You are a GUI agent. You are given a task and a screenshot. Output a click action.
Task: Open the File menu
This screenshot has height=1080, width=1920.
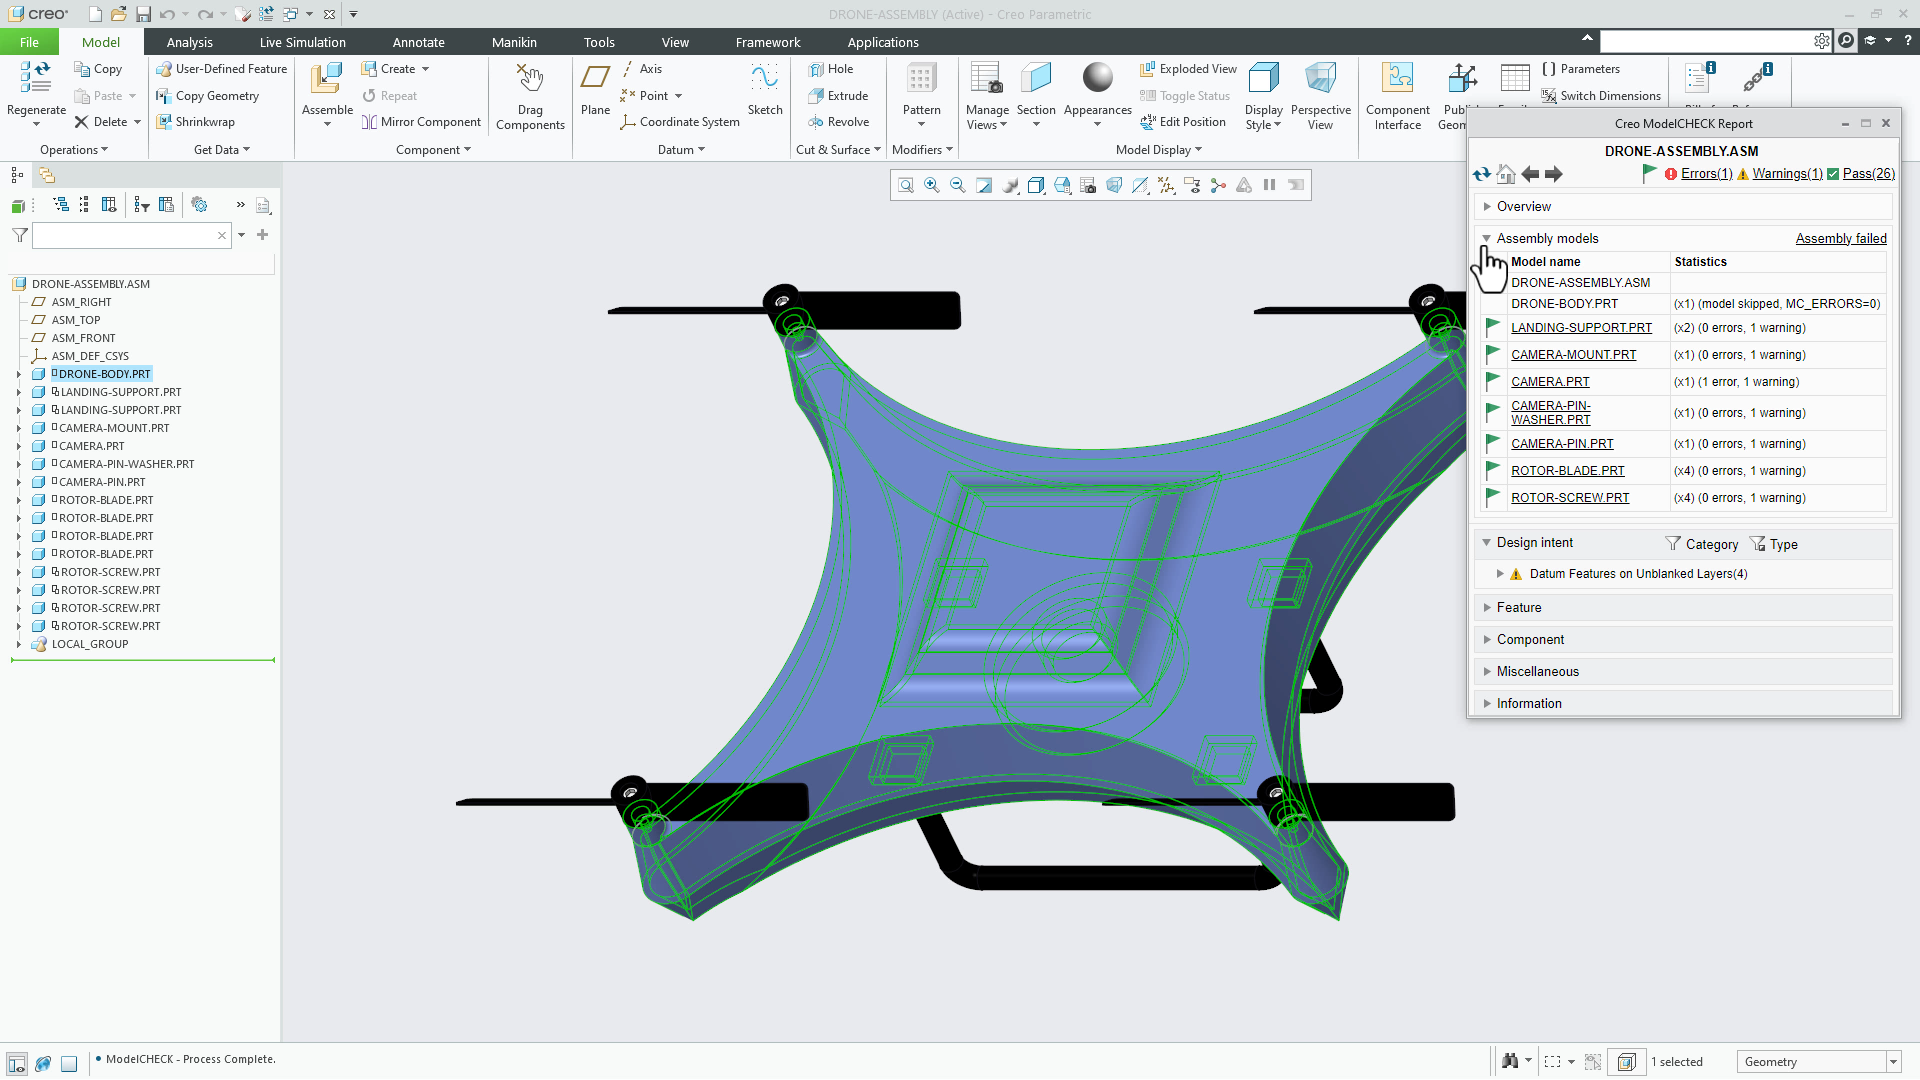click(x=29, y=42)
